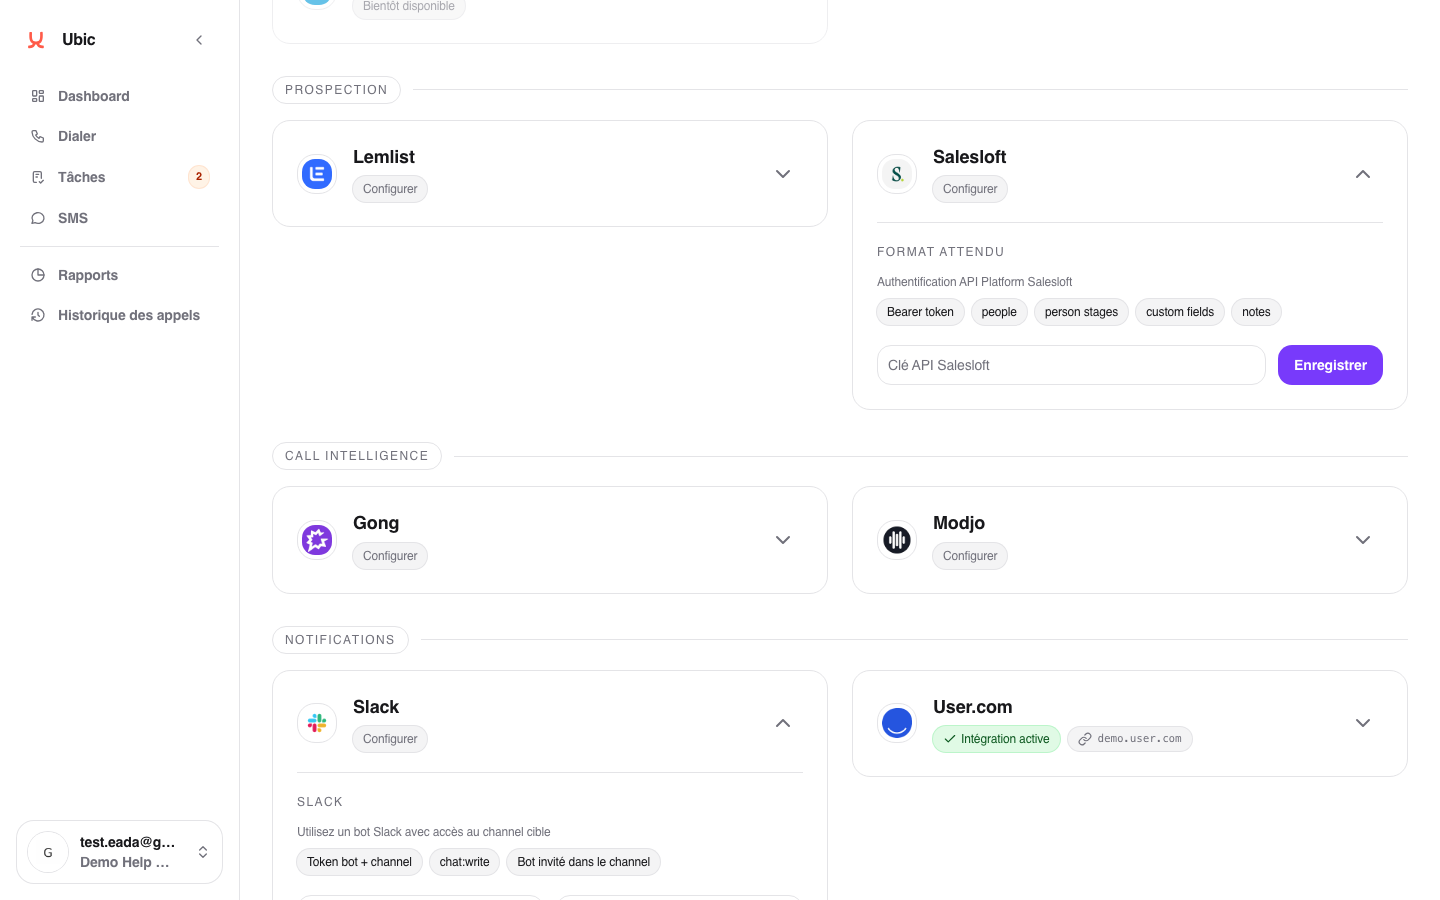Image resolution: width=1440 pixels, height=900 pixels.
Task: Click the Ubic logo icon
Action: 36,40
